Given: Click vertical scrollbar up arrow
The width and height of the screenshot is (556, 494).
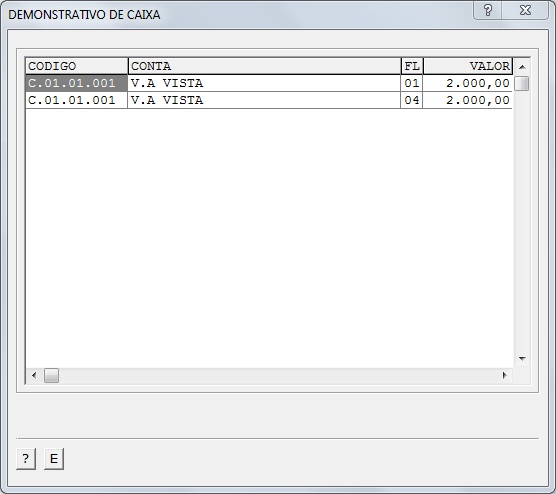Looking at the screenshot, I should coord(522,67).
